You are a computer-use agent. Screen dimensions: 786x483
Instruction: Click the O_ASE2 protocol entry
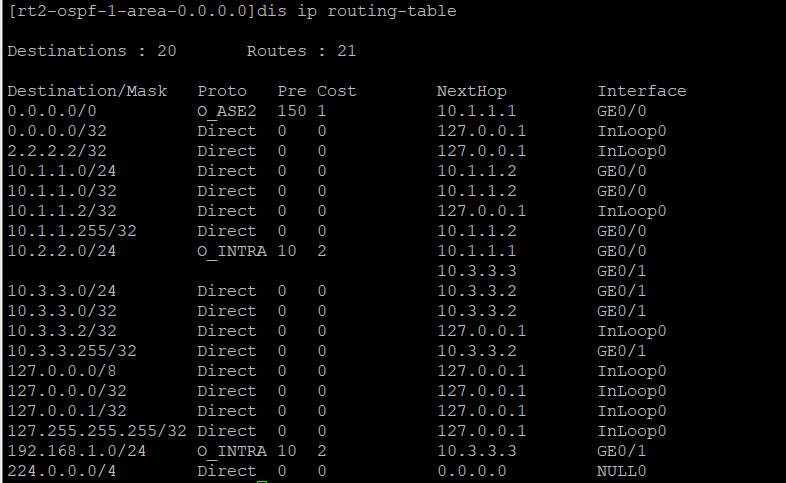point(227,111)
